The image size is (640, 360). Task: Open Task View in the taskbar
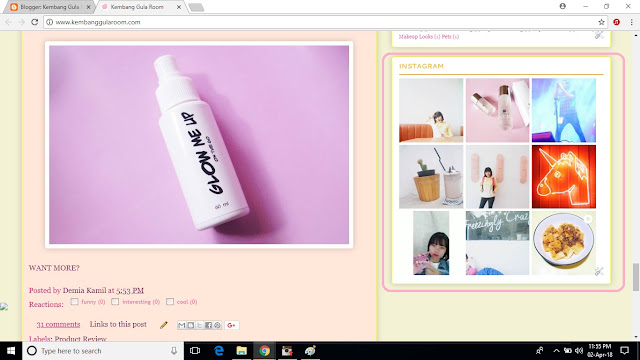(x=195, y=351)
